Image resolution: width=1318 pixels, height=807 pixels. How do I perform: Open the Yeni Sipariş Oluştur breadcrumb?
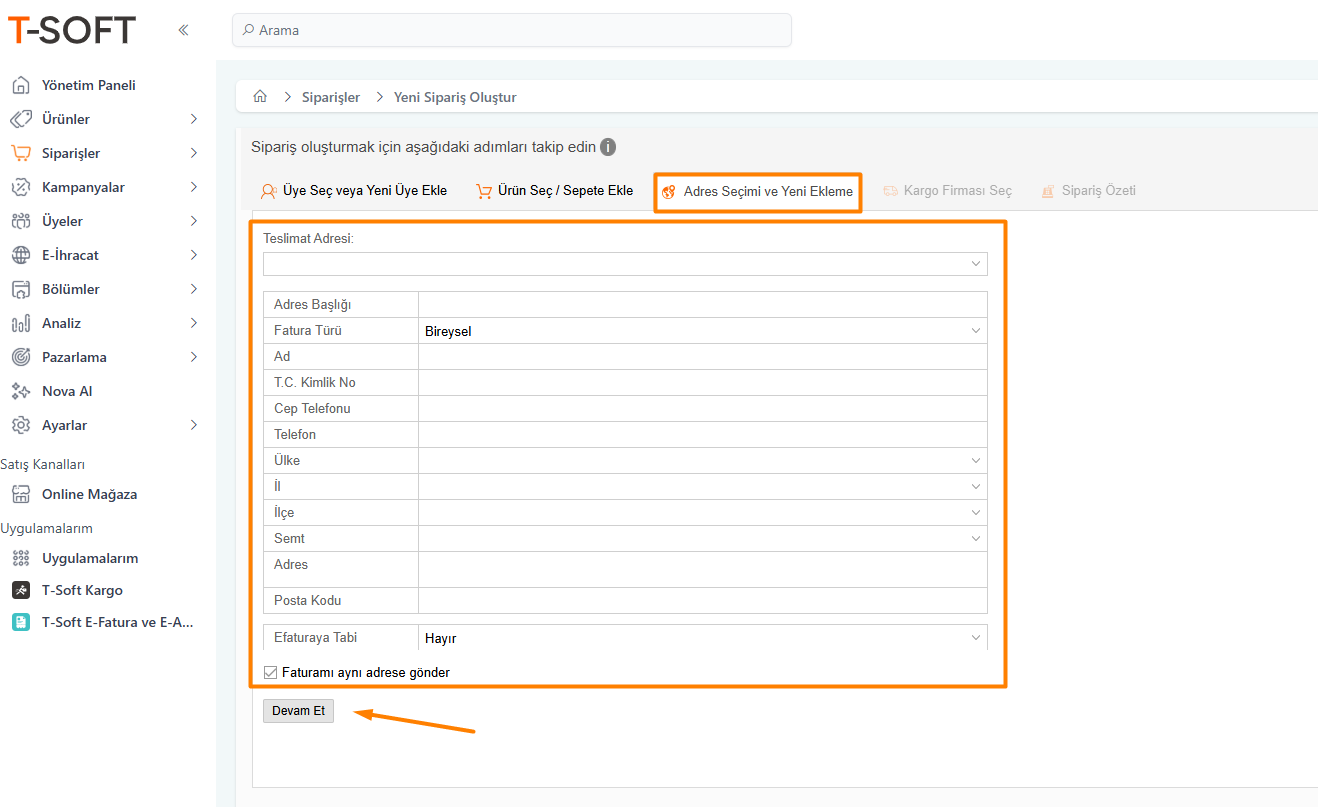point(455,97)
